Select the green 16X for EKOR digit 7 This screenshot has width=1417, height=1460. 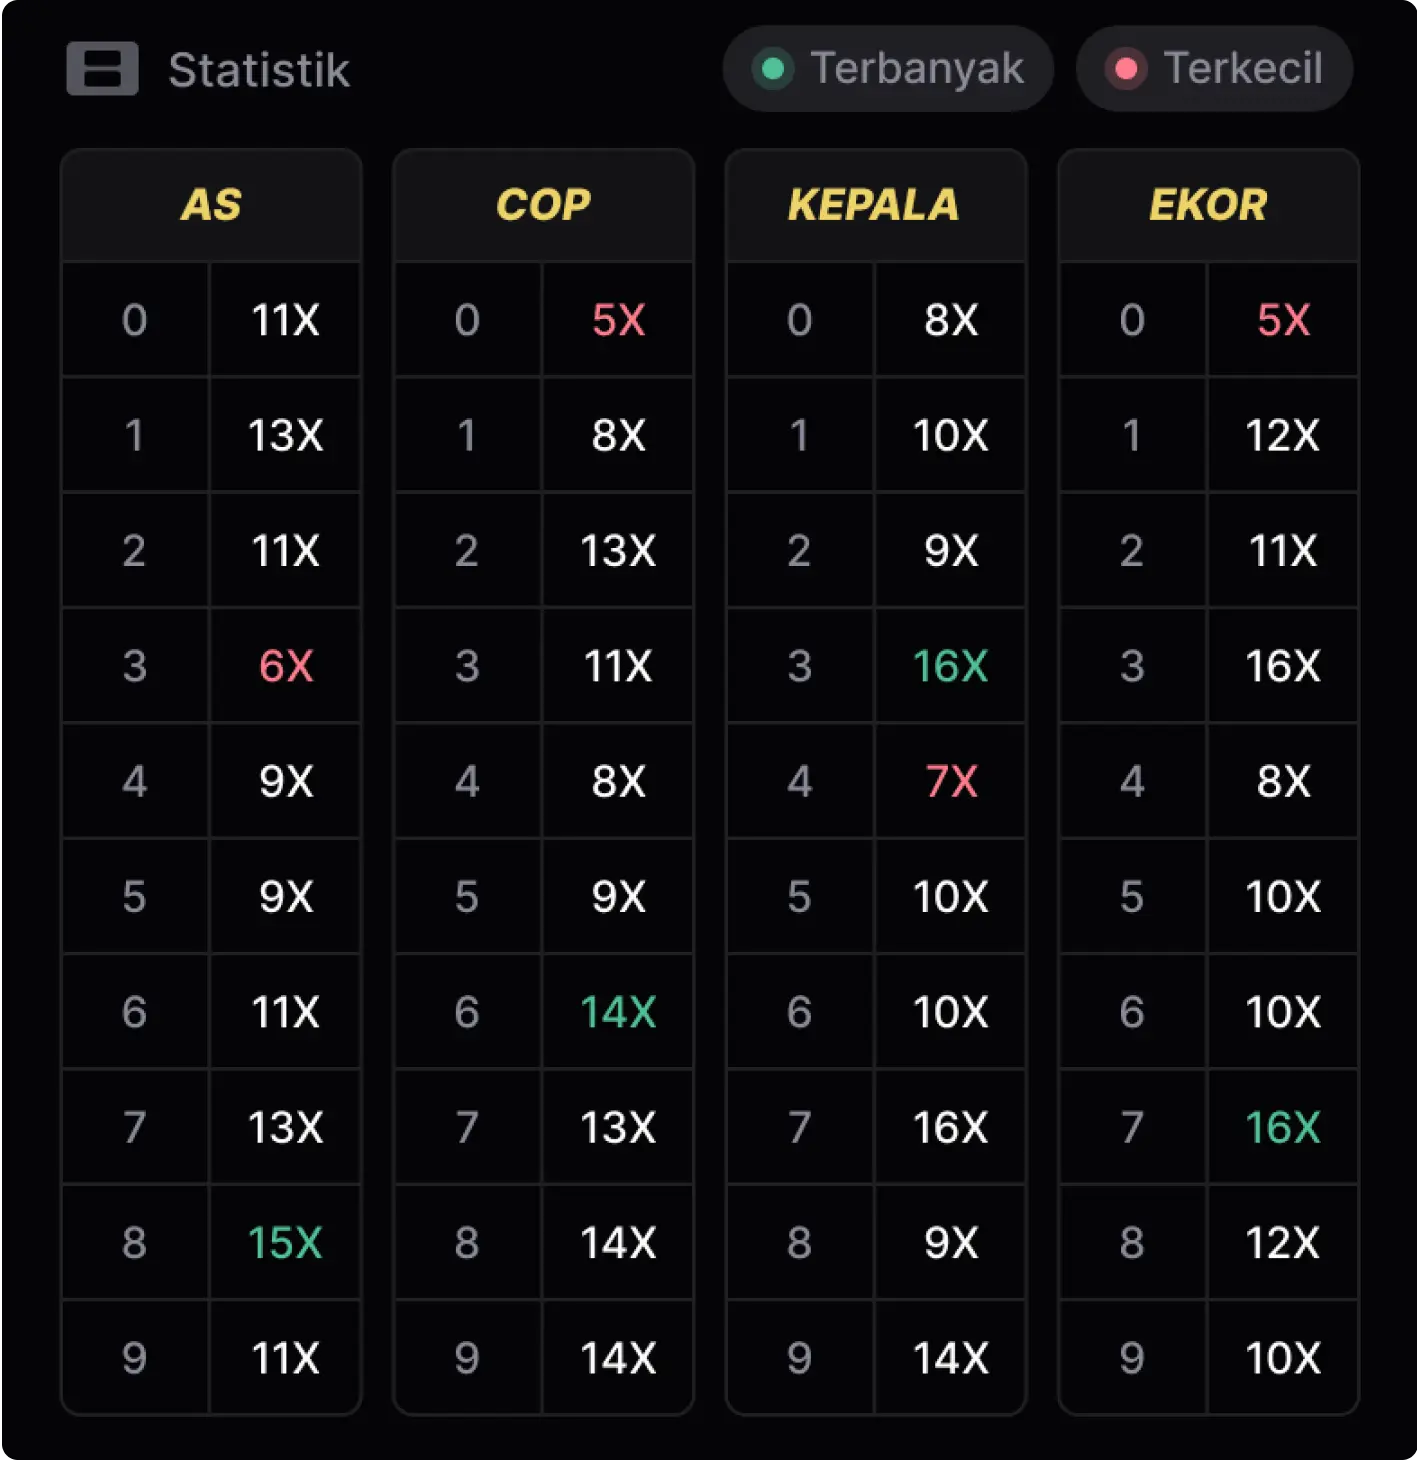[1283, 1127]
